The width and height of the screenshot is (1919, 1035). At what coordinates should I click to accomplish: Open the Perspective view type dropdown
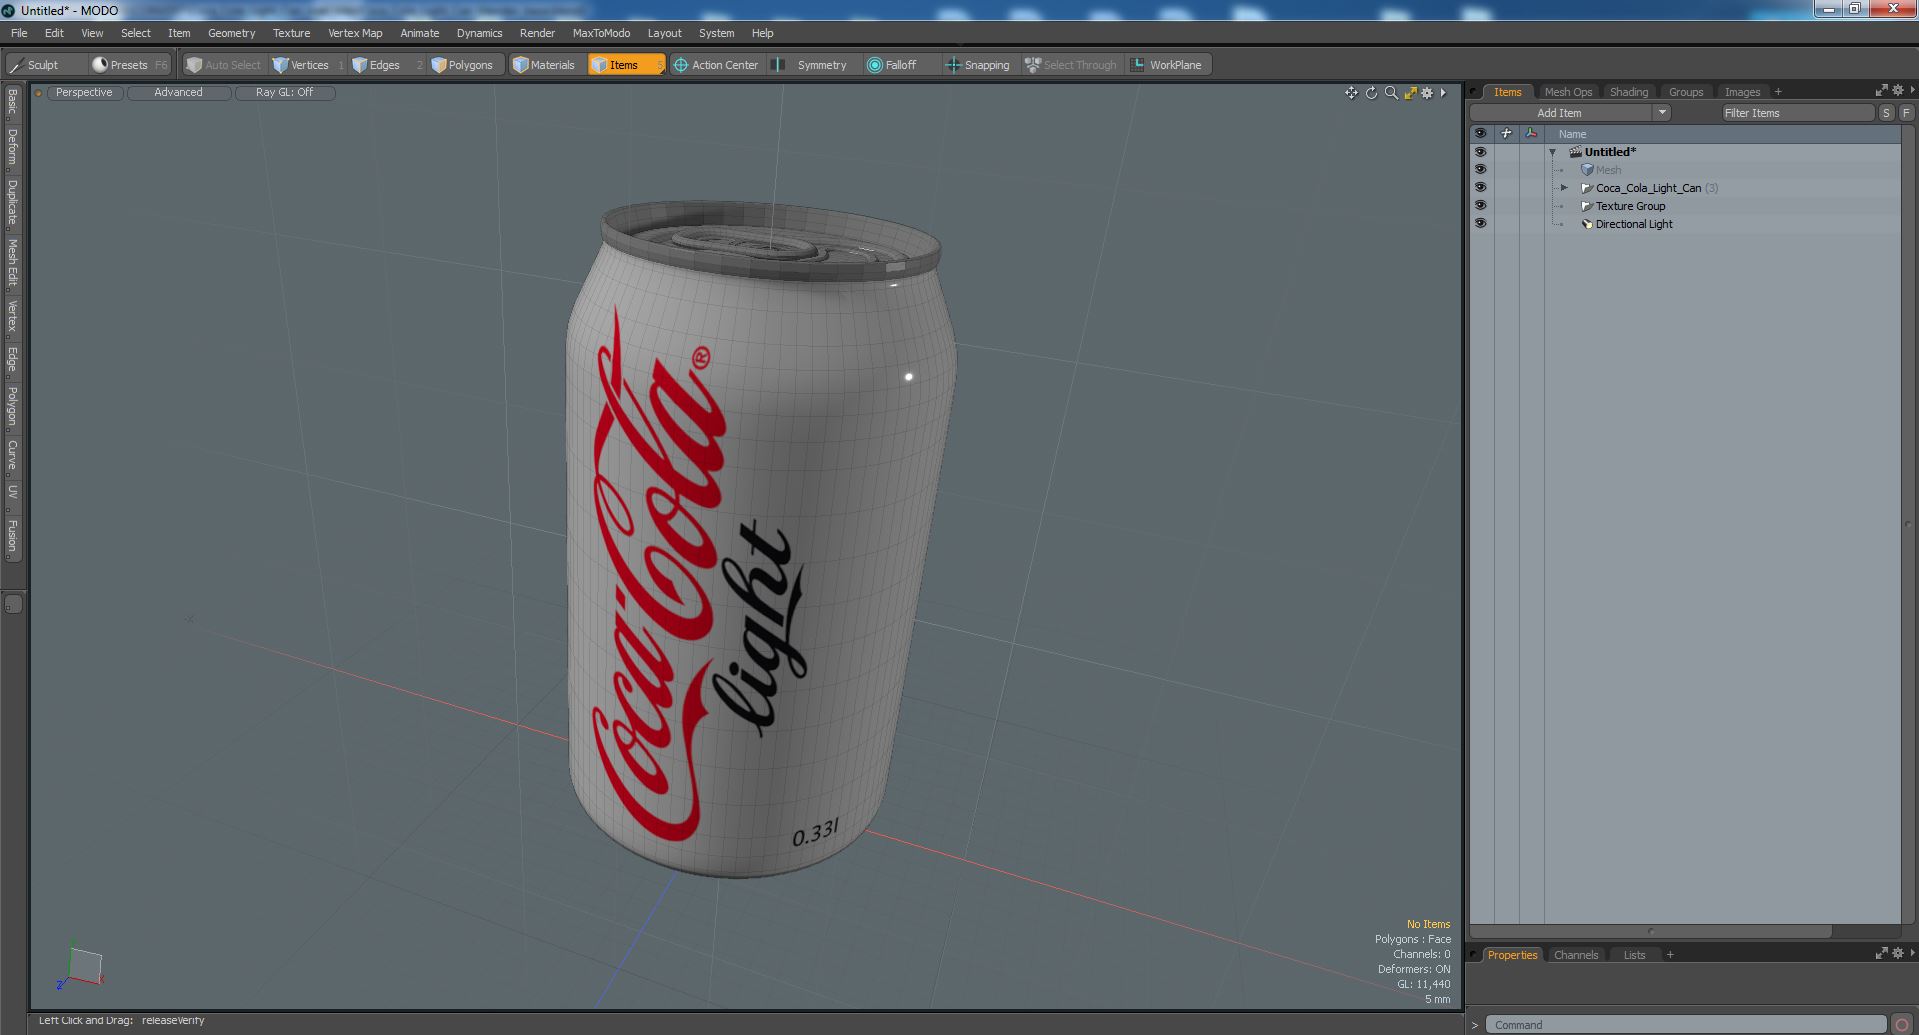[84, 92]
